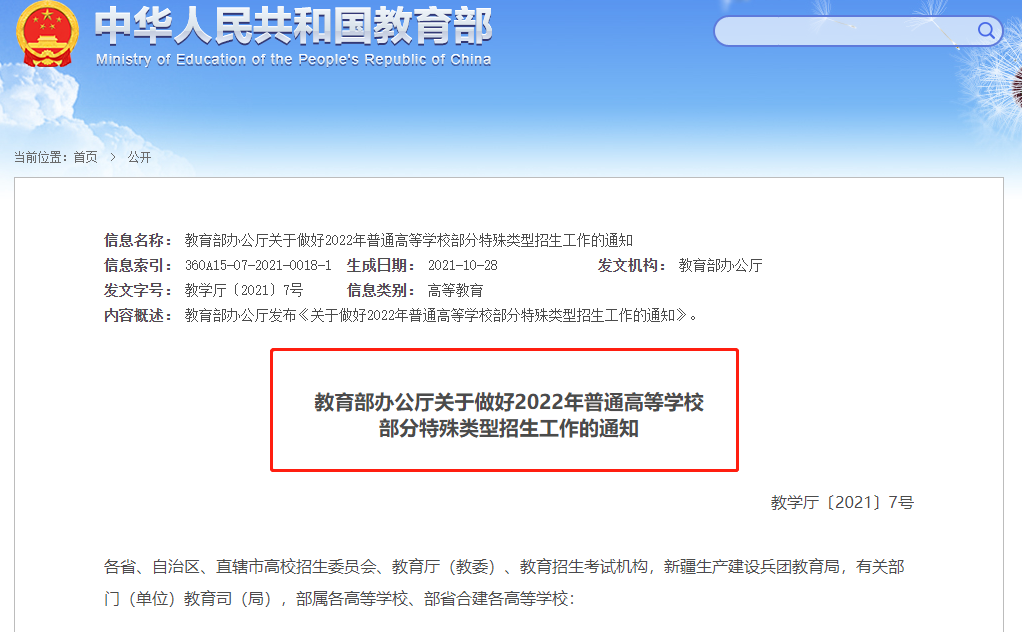Click the 高等教育 information category value
The image size is (1022, 632).
(456, 291)
